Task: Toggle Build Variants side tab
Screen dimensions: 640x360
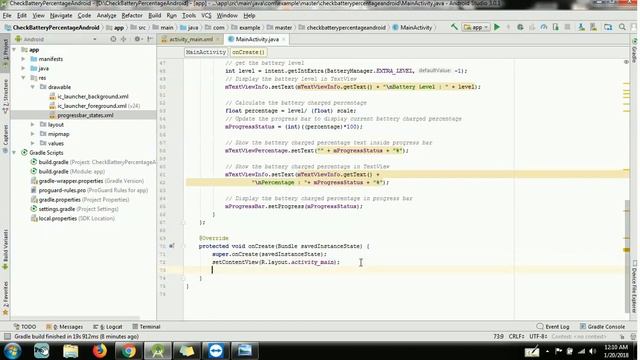Action: click(x=5, y=249)
